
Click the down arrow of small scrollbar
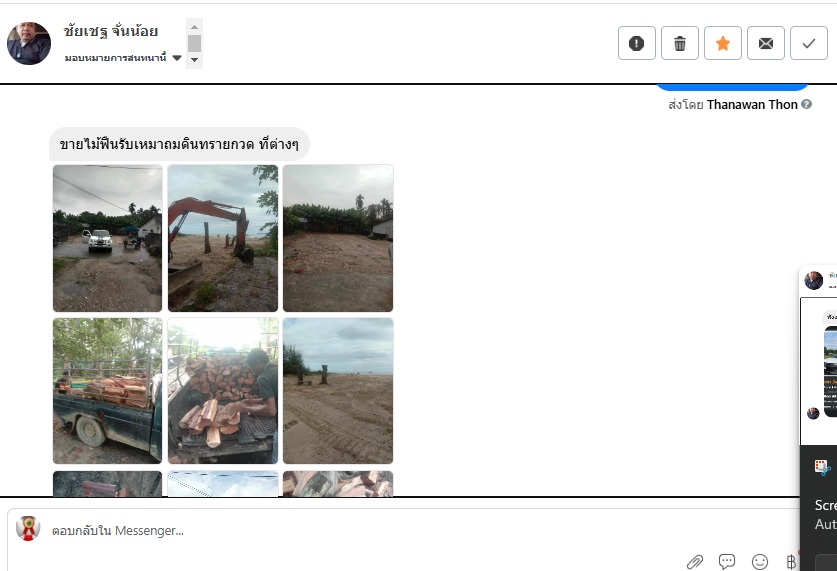pos(194,60)
